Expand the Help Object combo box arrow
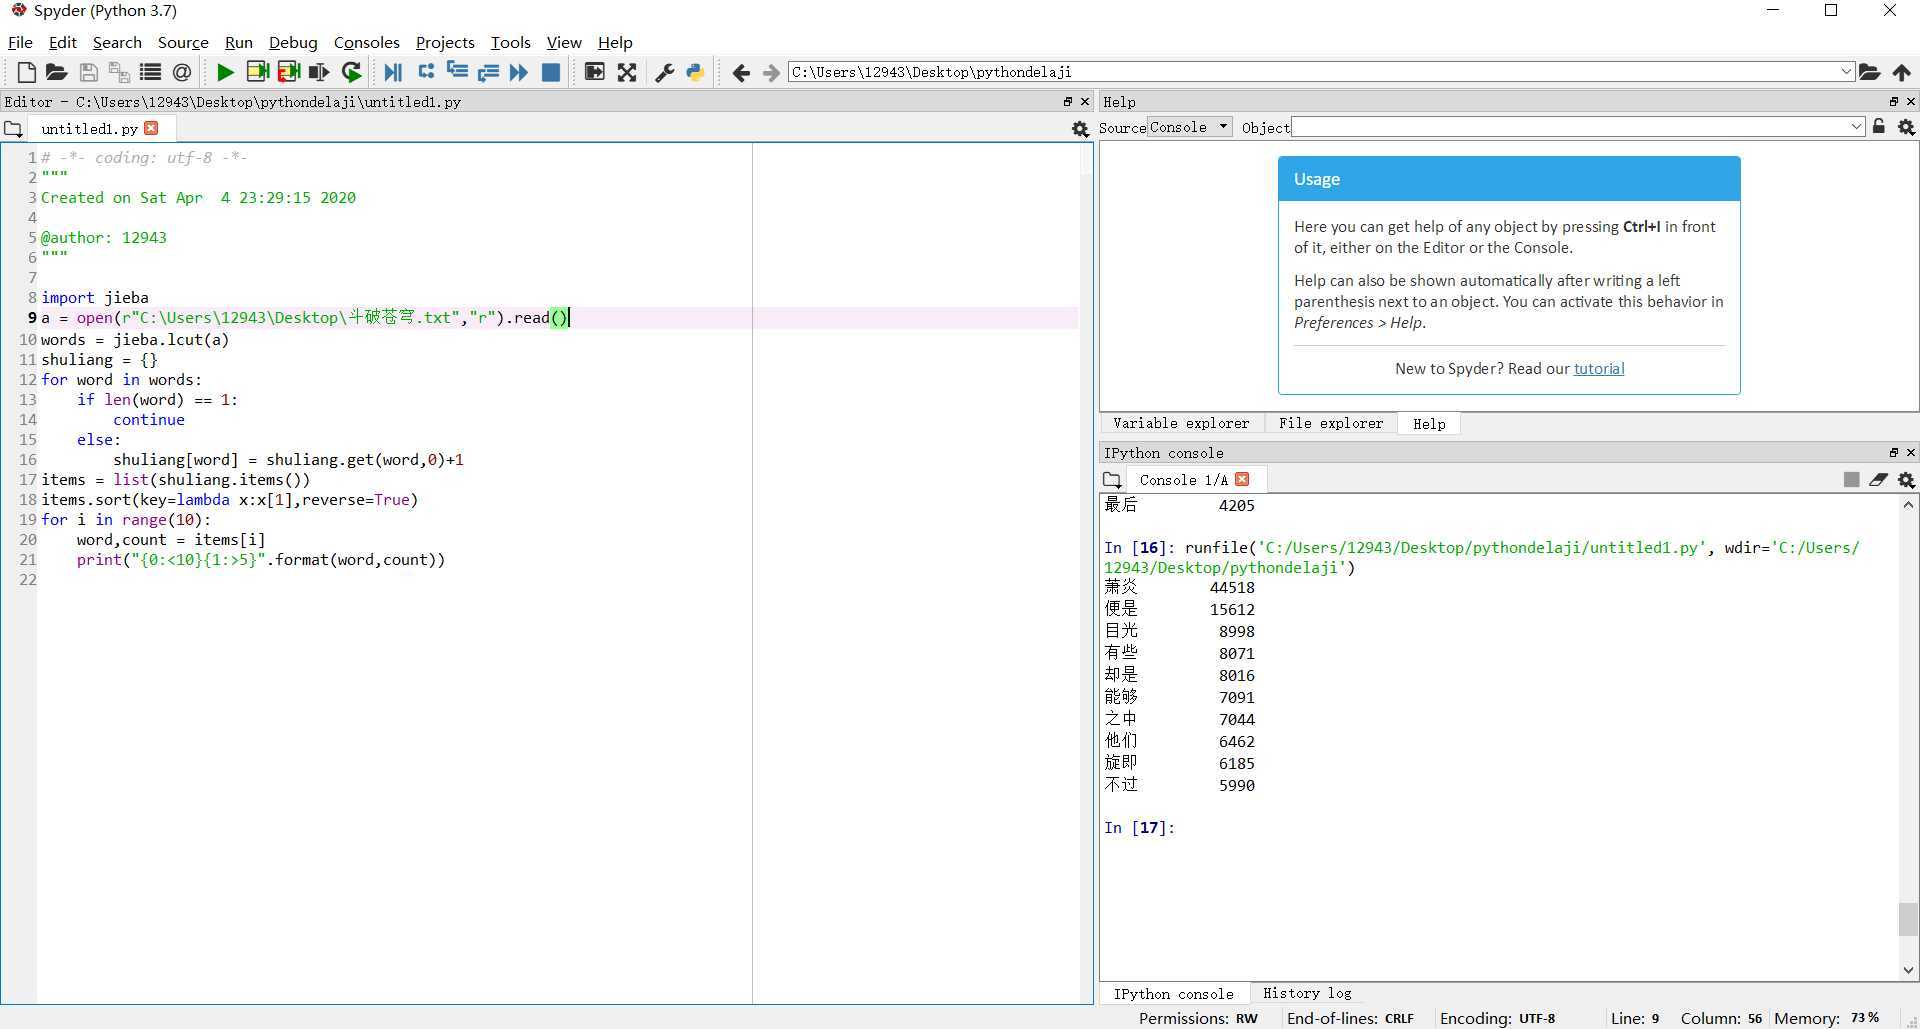This screenshot has height=1029, width=1920. 1856,127
